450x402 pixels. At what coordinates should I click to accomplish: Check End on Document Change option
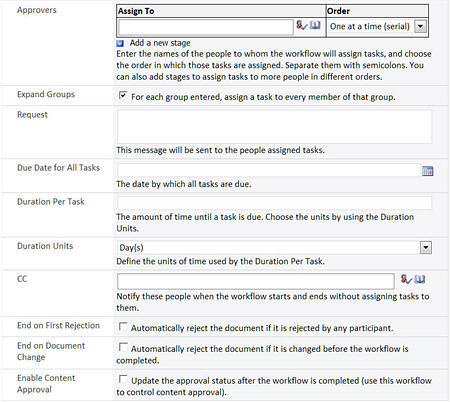click(123, 347)
